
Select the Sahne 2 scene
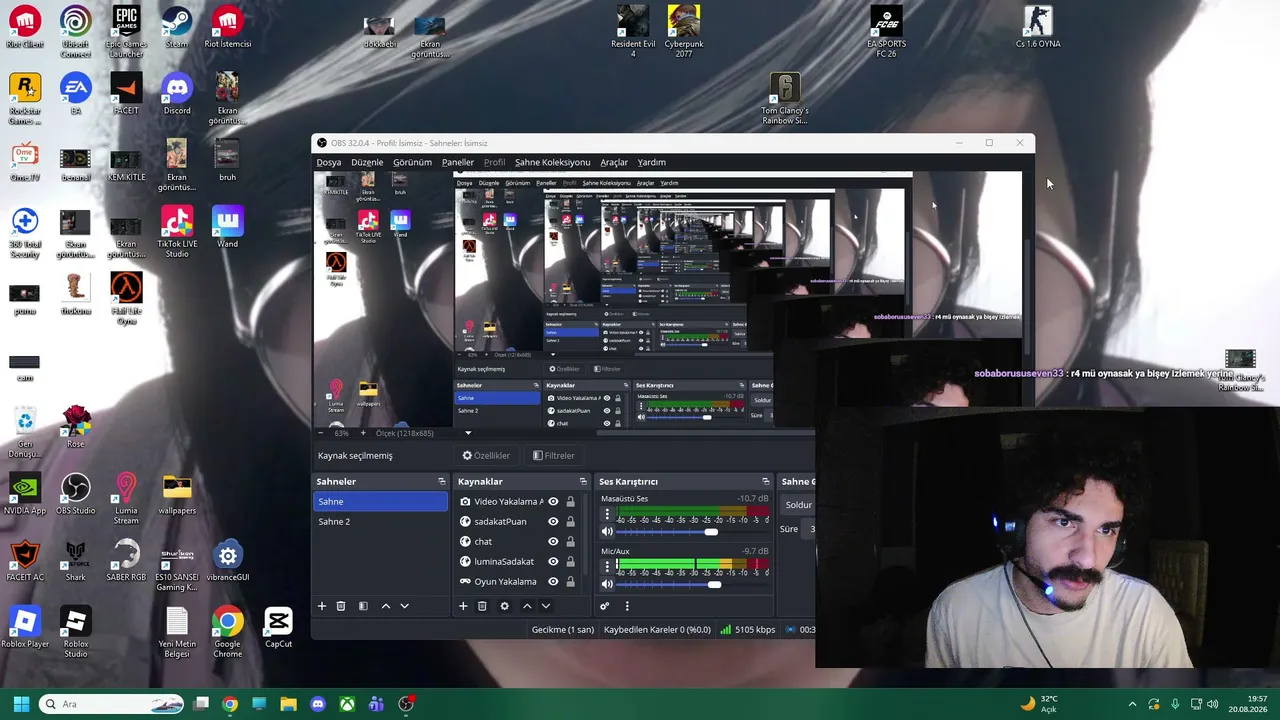(x=380, y=522)
